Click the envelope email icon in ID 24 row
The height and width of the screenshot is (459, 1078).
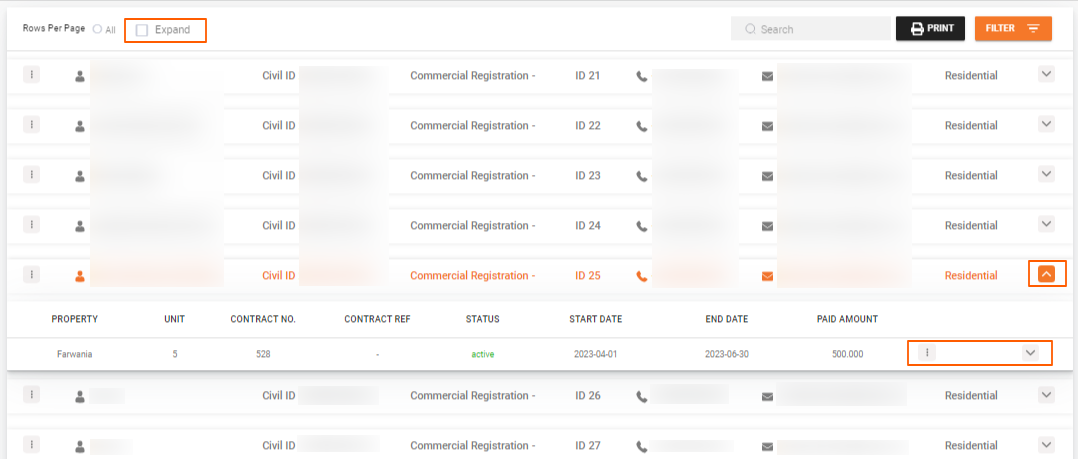coord(768,226)
